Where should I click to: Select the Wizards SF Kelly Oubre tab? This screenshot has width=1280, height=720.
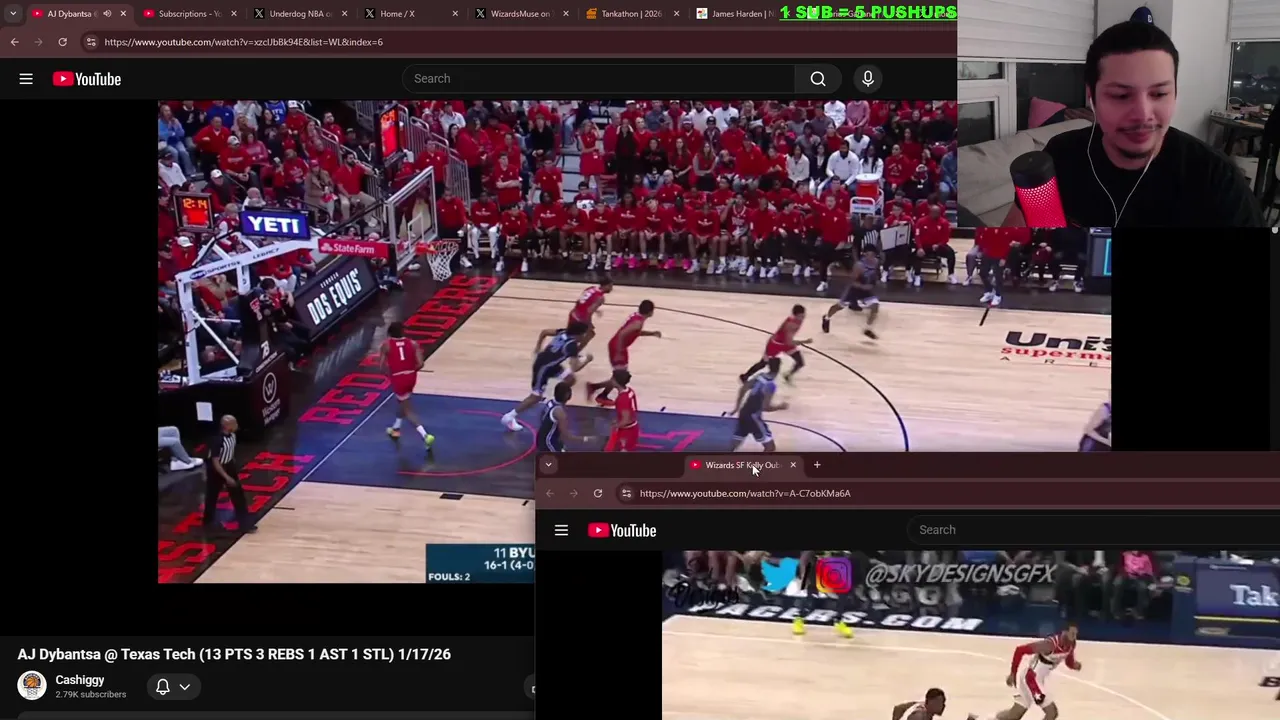740,465
